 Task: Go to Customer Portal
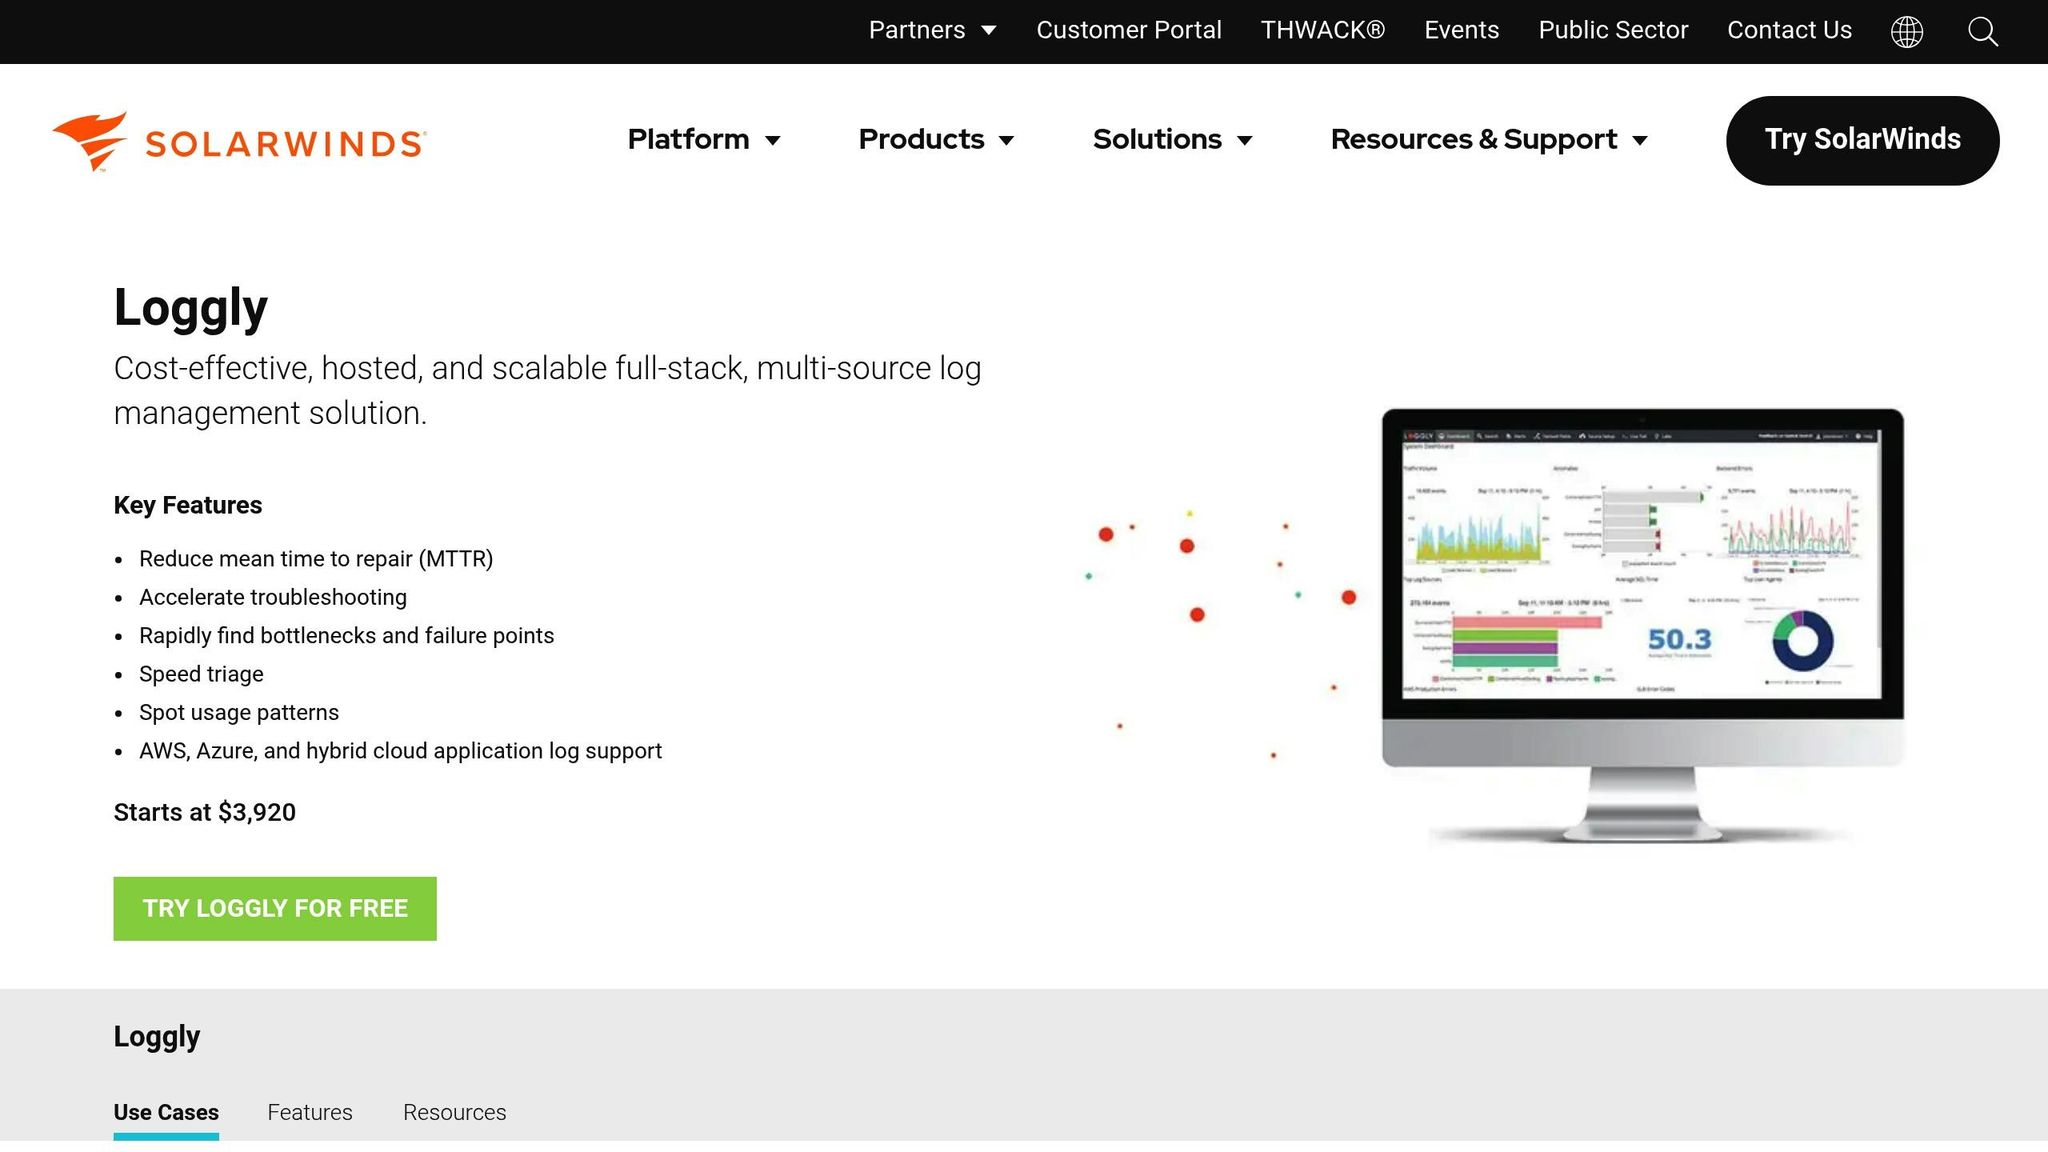point(1128,30)
